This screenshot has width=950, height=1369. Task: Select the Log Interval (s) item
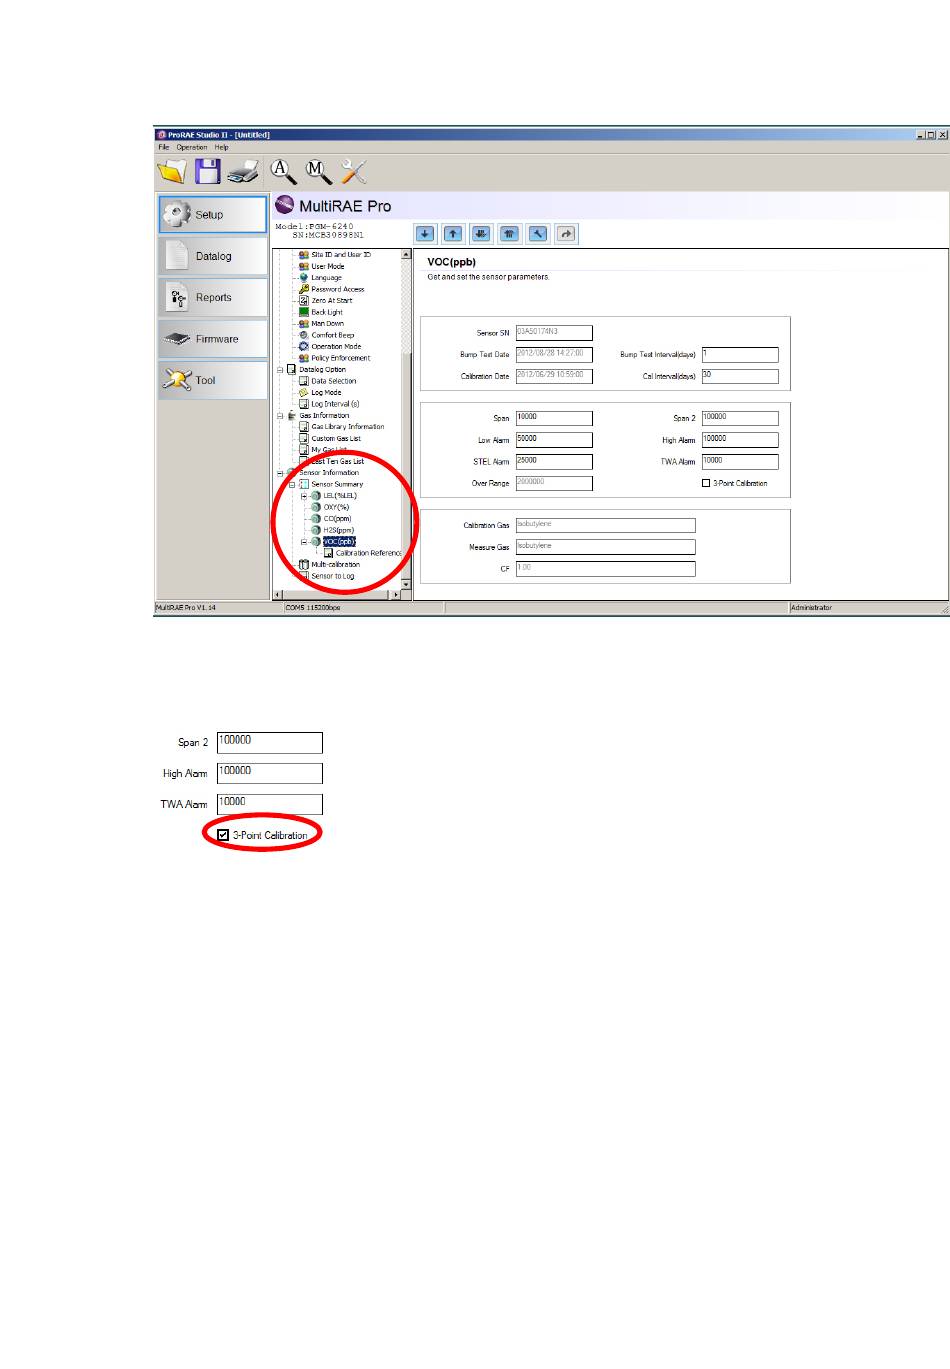click(335, 404)
